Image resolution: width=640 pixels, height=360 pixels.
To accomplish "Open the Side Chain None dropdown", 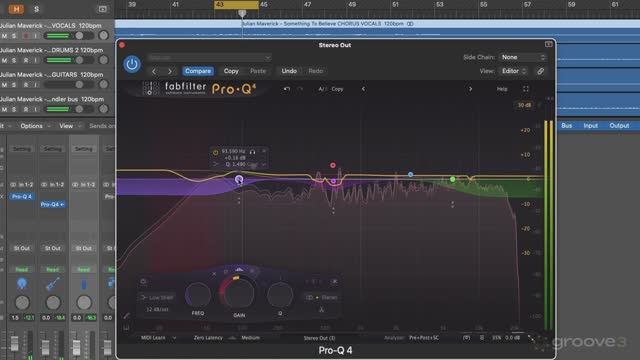I will click(523, 58).
